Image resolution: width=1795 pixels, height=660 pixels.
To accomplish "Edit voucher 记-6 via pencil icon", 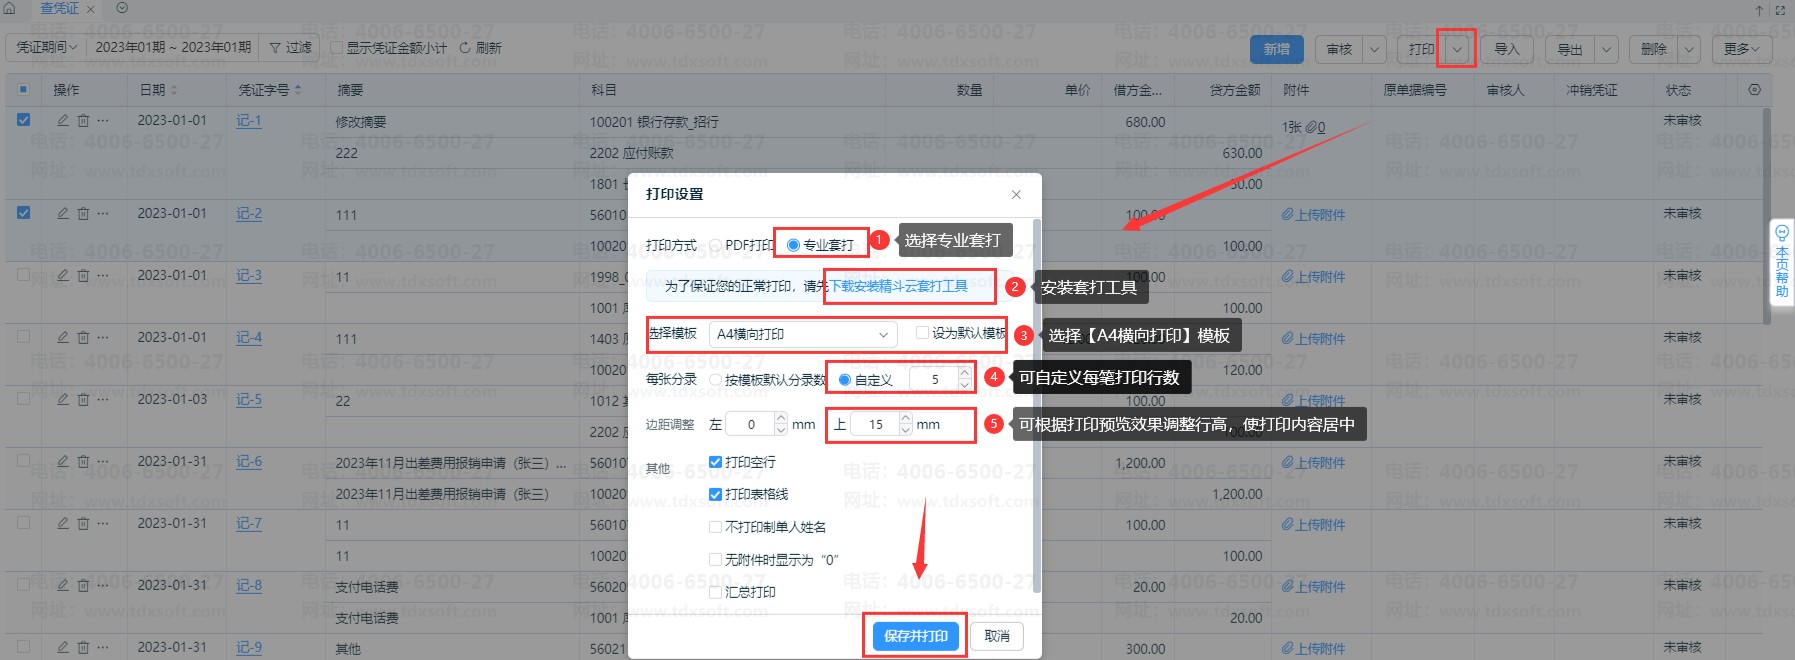I will (62, 461).
